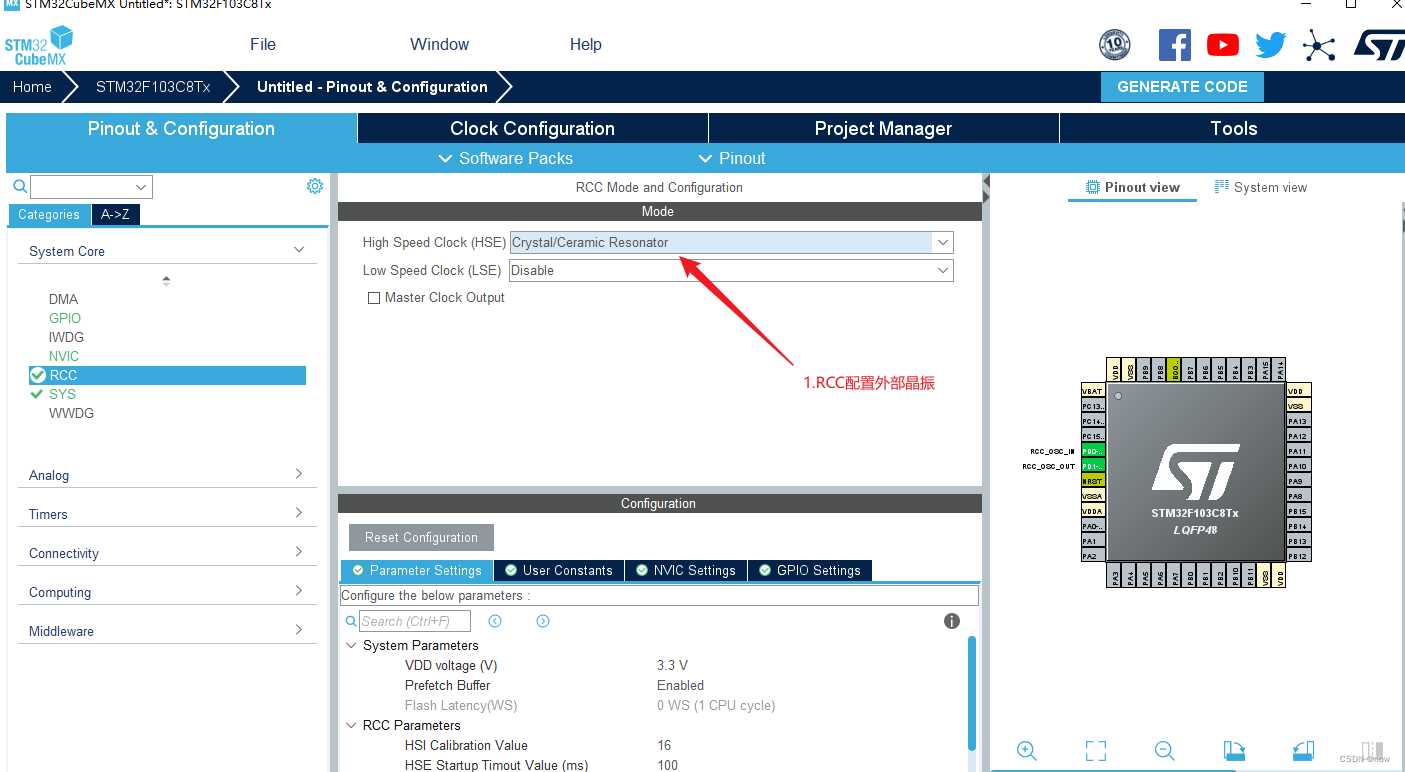Viewport: 1405px width, 772px height.
Task: Rotate chip view counterclockwise
Action: 1302,751
